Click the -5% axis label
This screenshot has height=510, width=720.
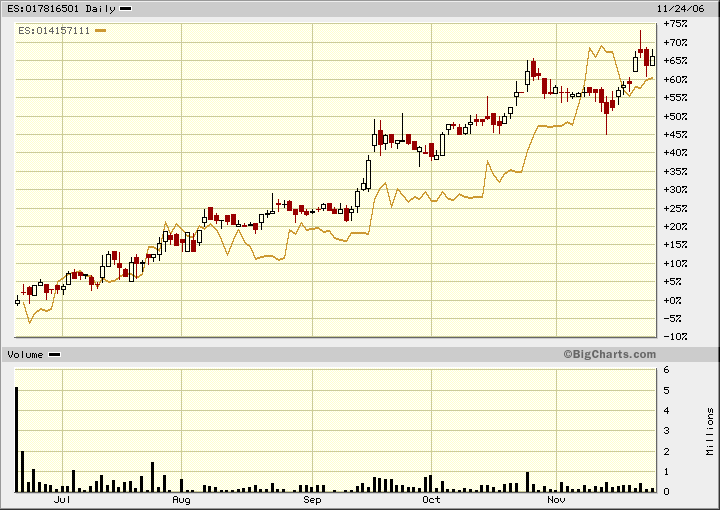click(675, 319)
